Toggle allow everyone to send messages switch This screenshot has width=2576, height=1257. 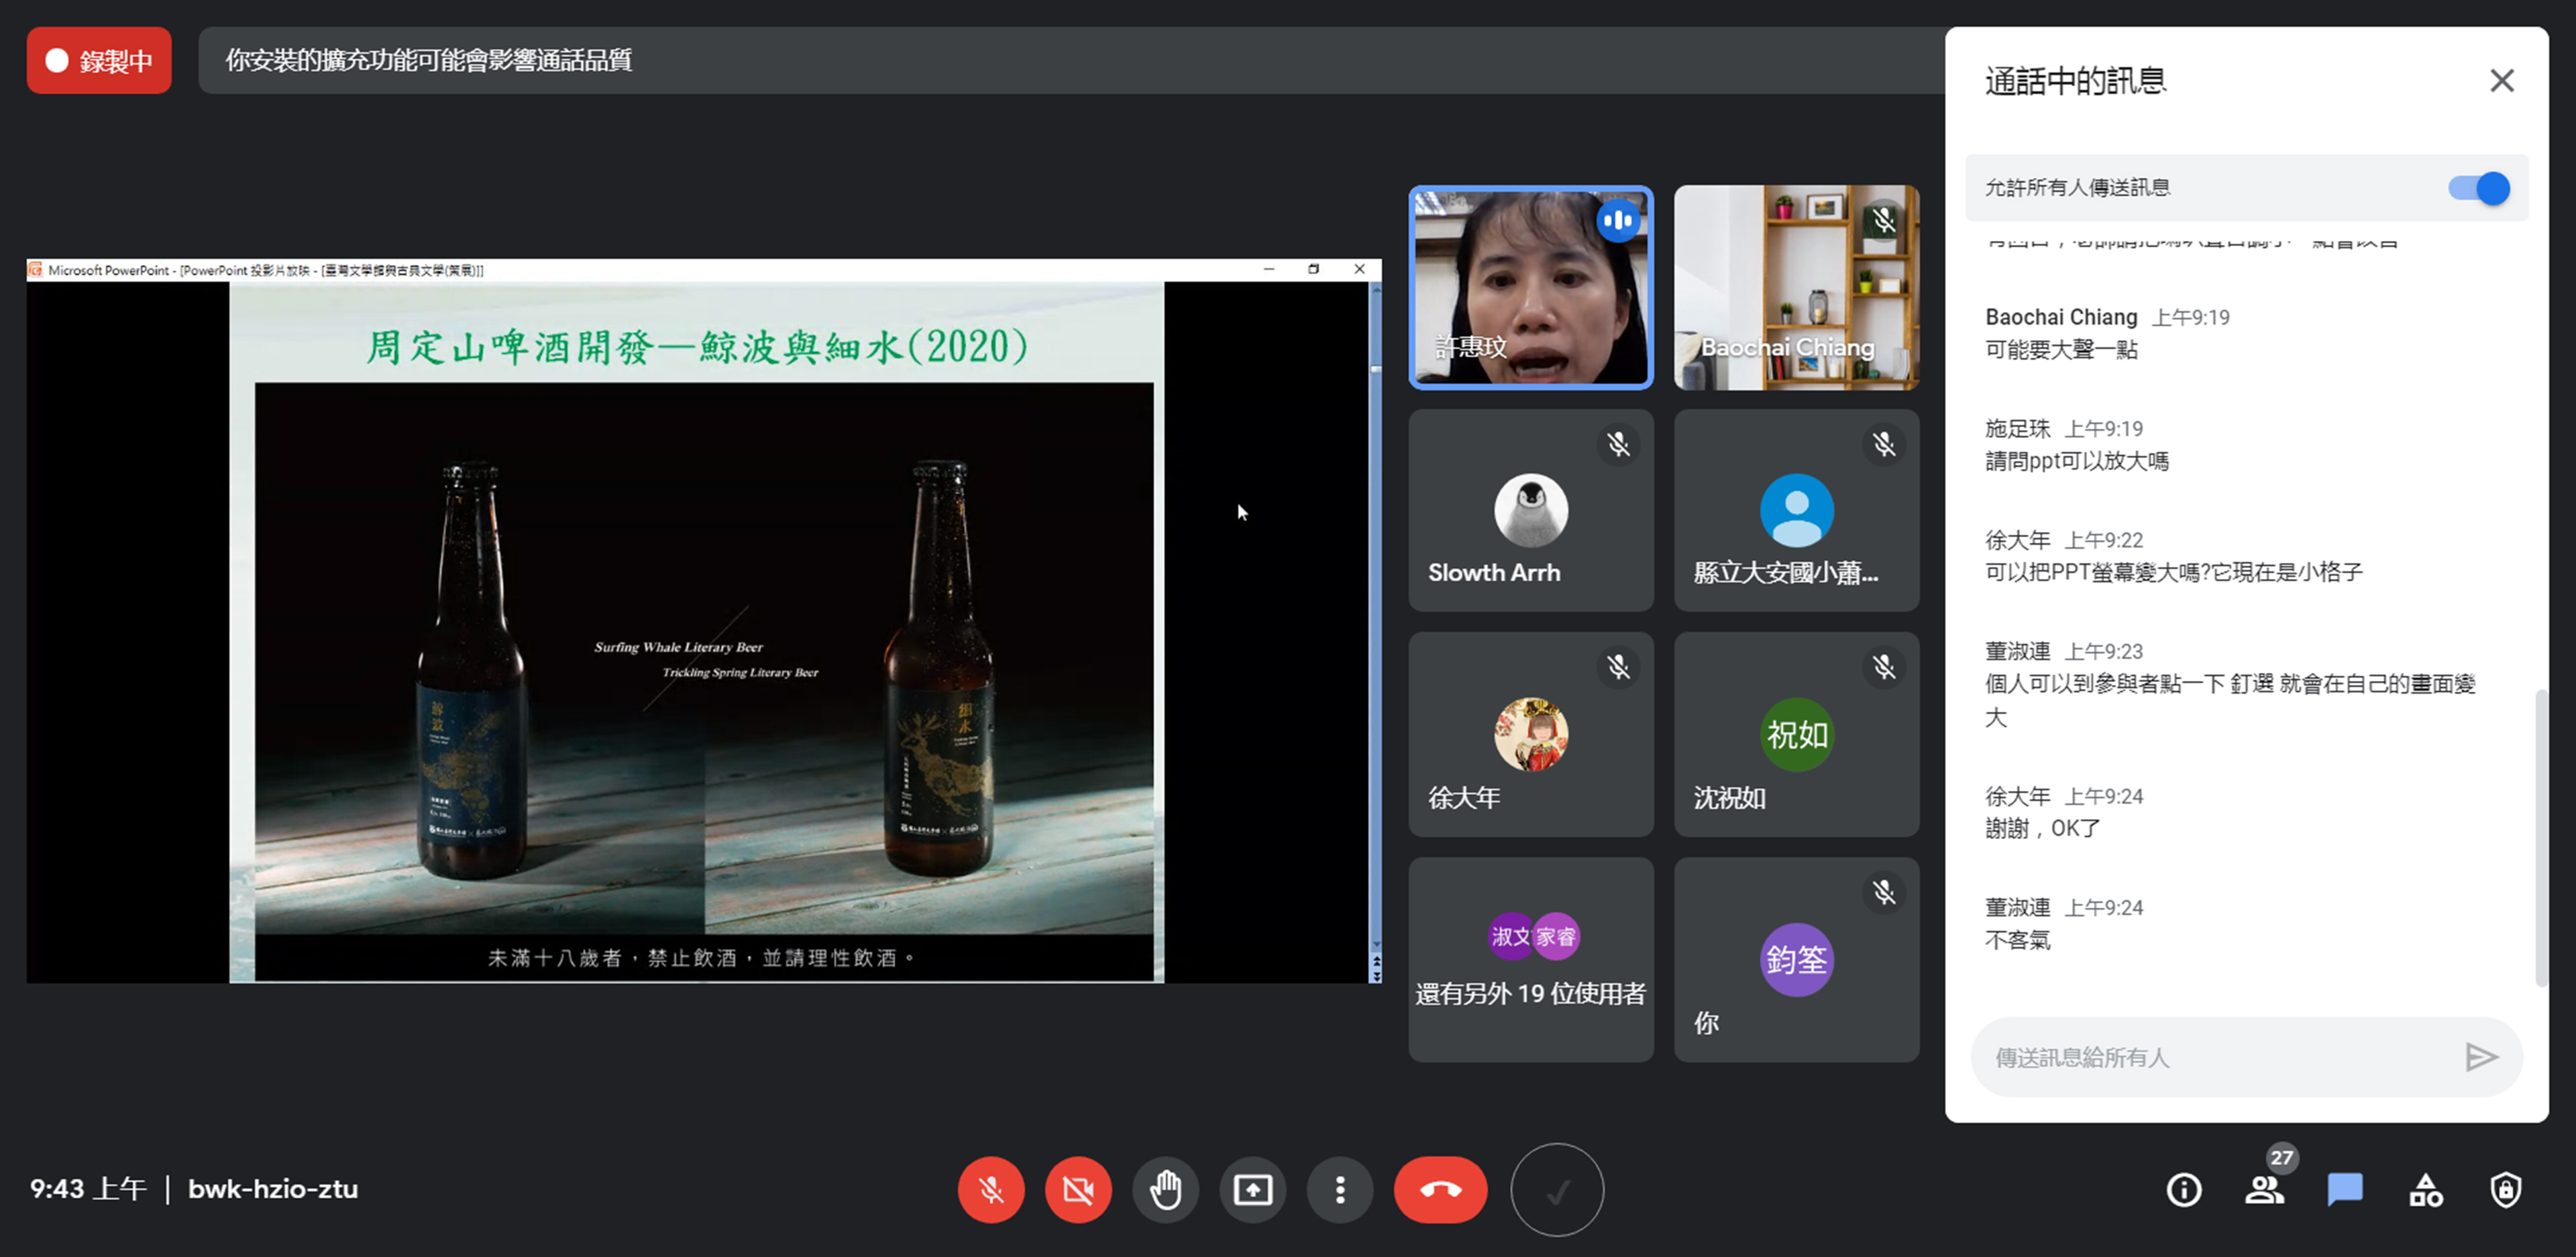[x=2478, y=188]
